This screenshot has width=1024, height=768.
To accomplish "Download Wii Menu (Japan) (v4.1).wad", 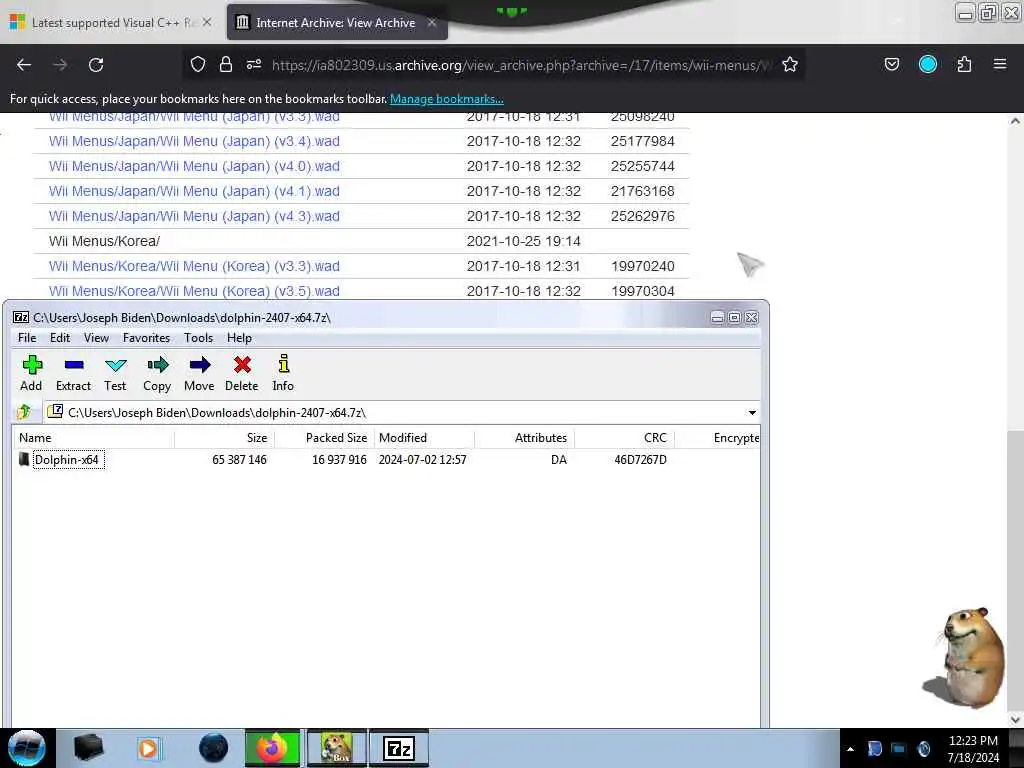I will point(194,191).
